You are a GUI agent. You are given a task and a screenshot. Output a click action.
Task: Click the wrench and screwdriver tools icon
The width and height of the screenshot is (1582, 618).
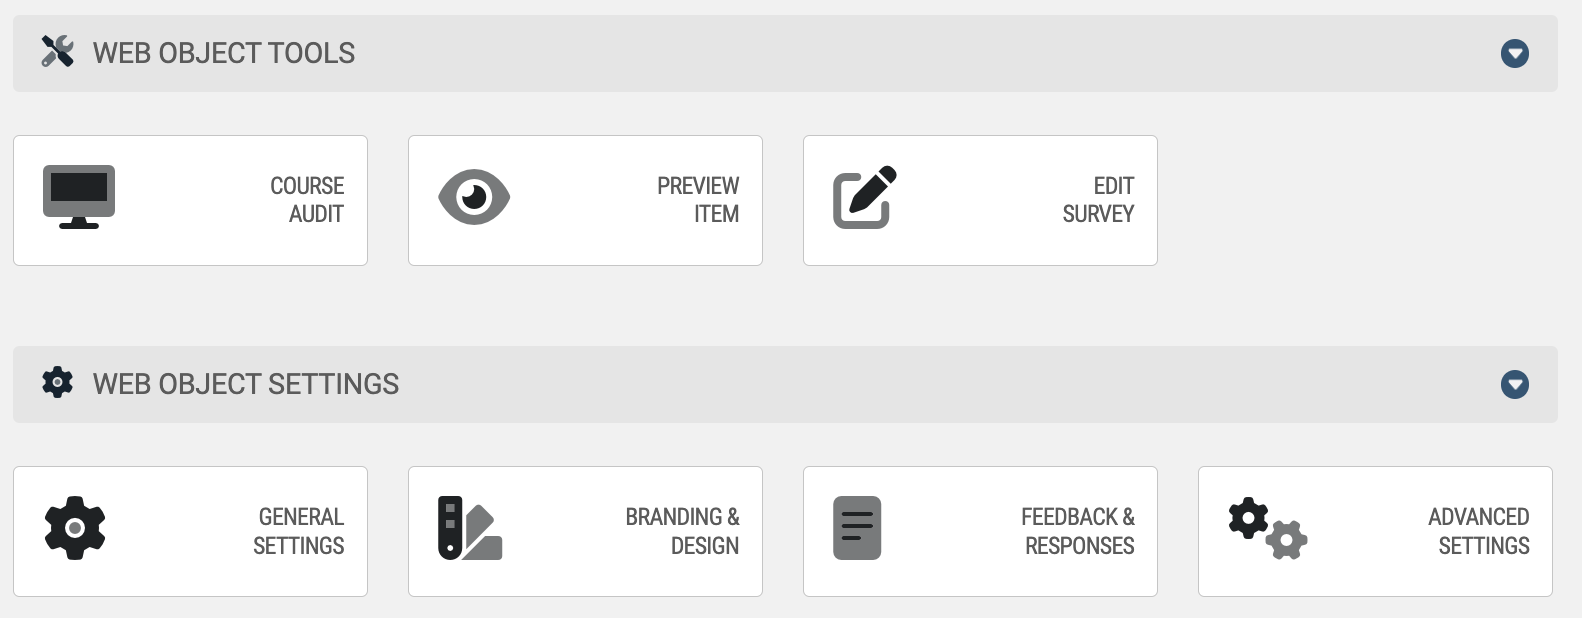coord(58,52)
